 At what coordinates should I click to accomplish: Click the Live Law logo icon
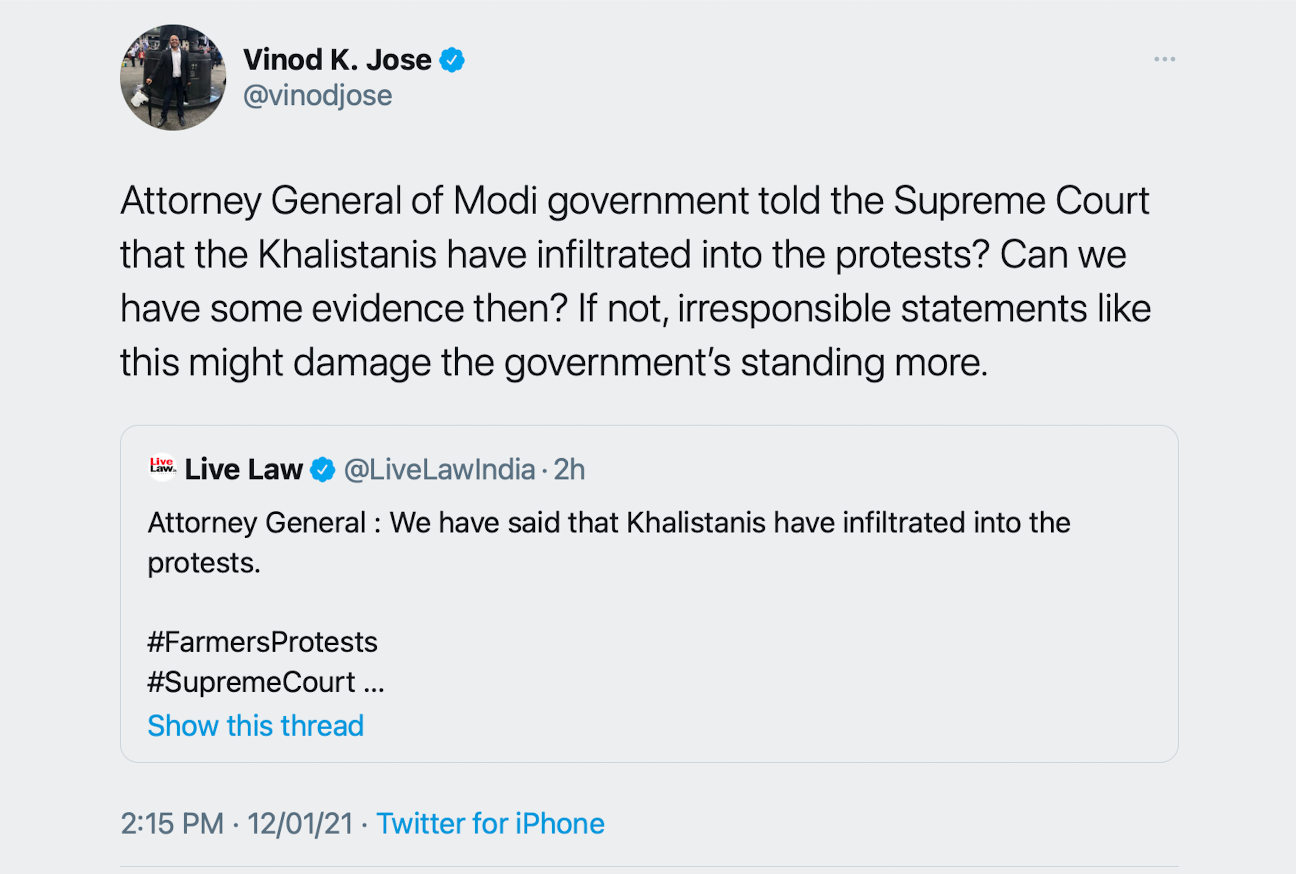(162, 468)
